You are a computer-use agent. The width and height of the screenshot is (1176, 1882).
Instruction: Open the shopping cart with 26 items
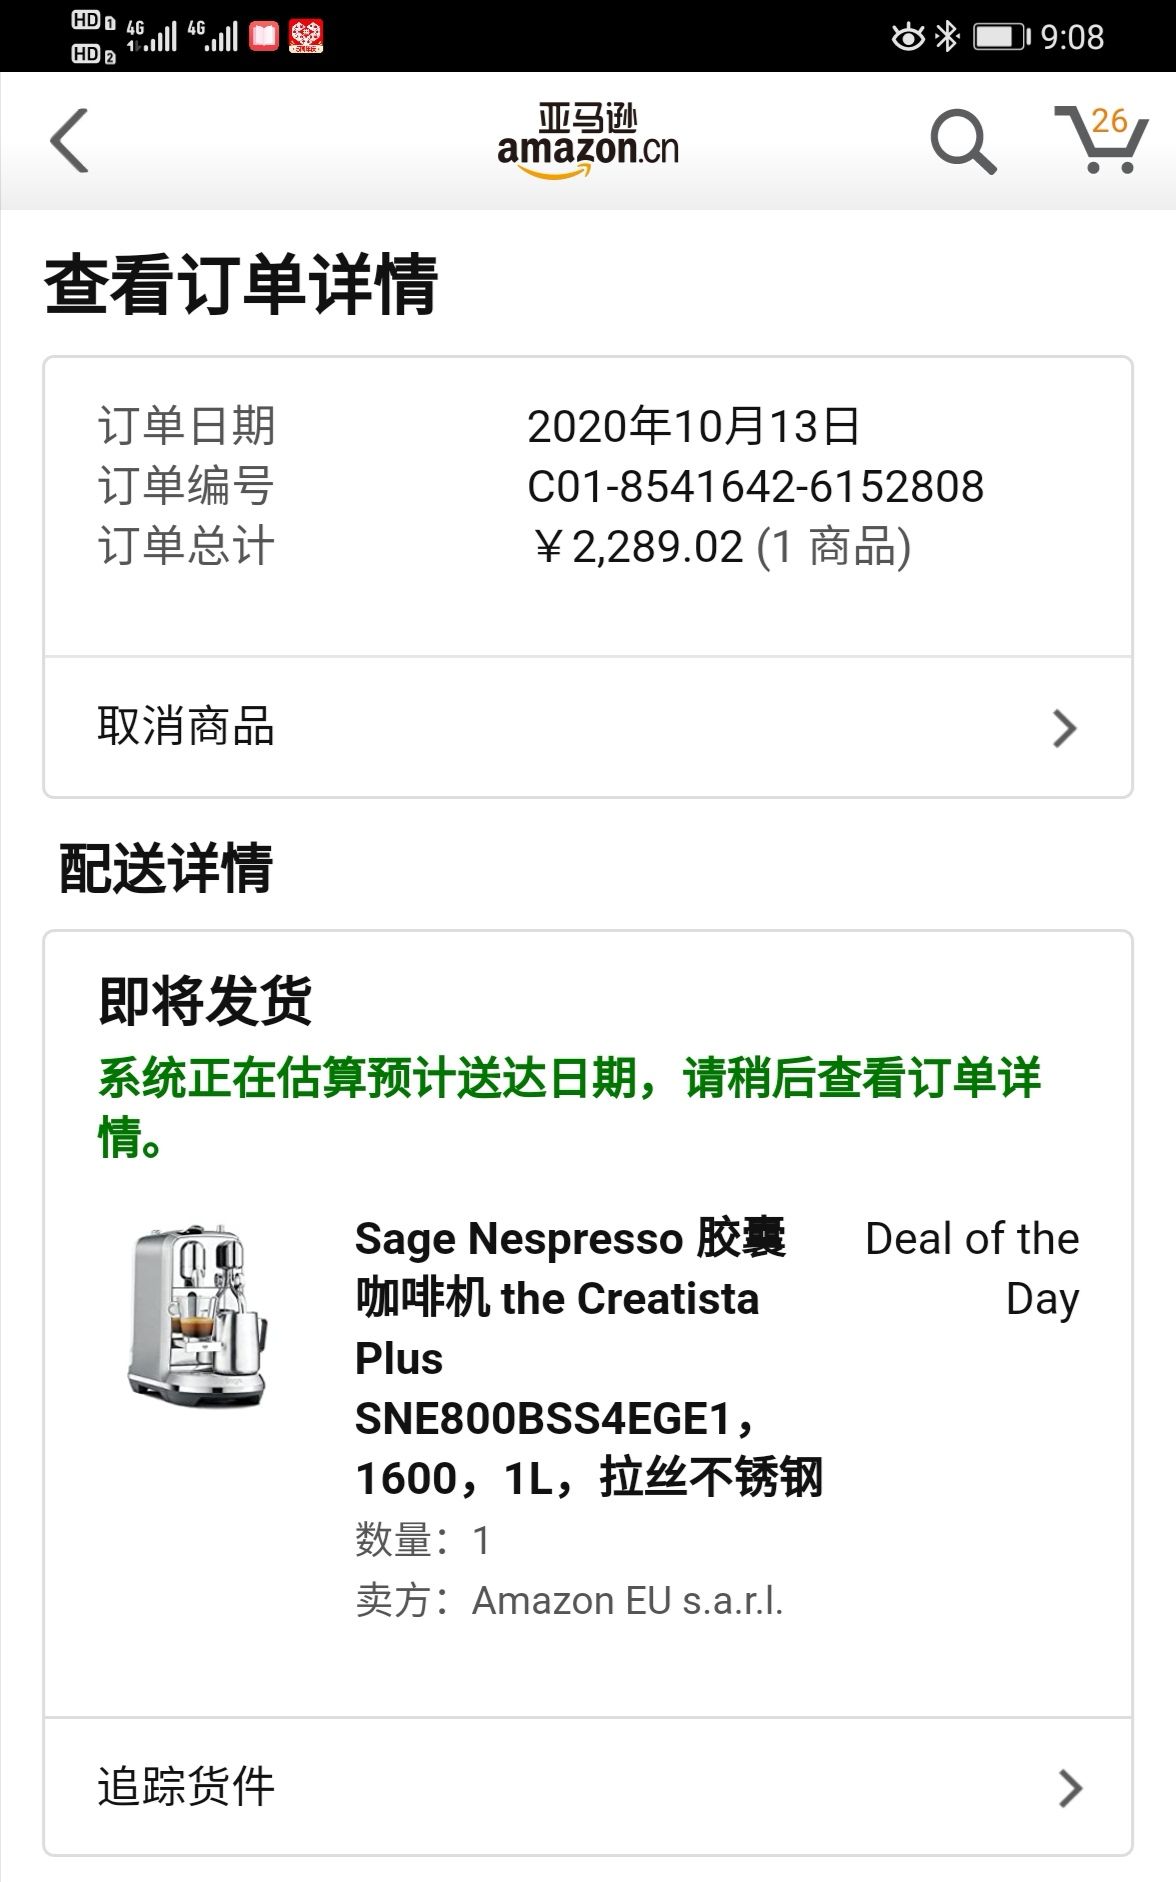1100,139
